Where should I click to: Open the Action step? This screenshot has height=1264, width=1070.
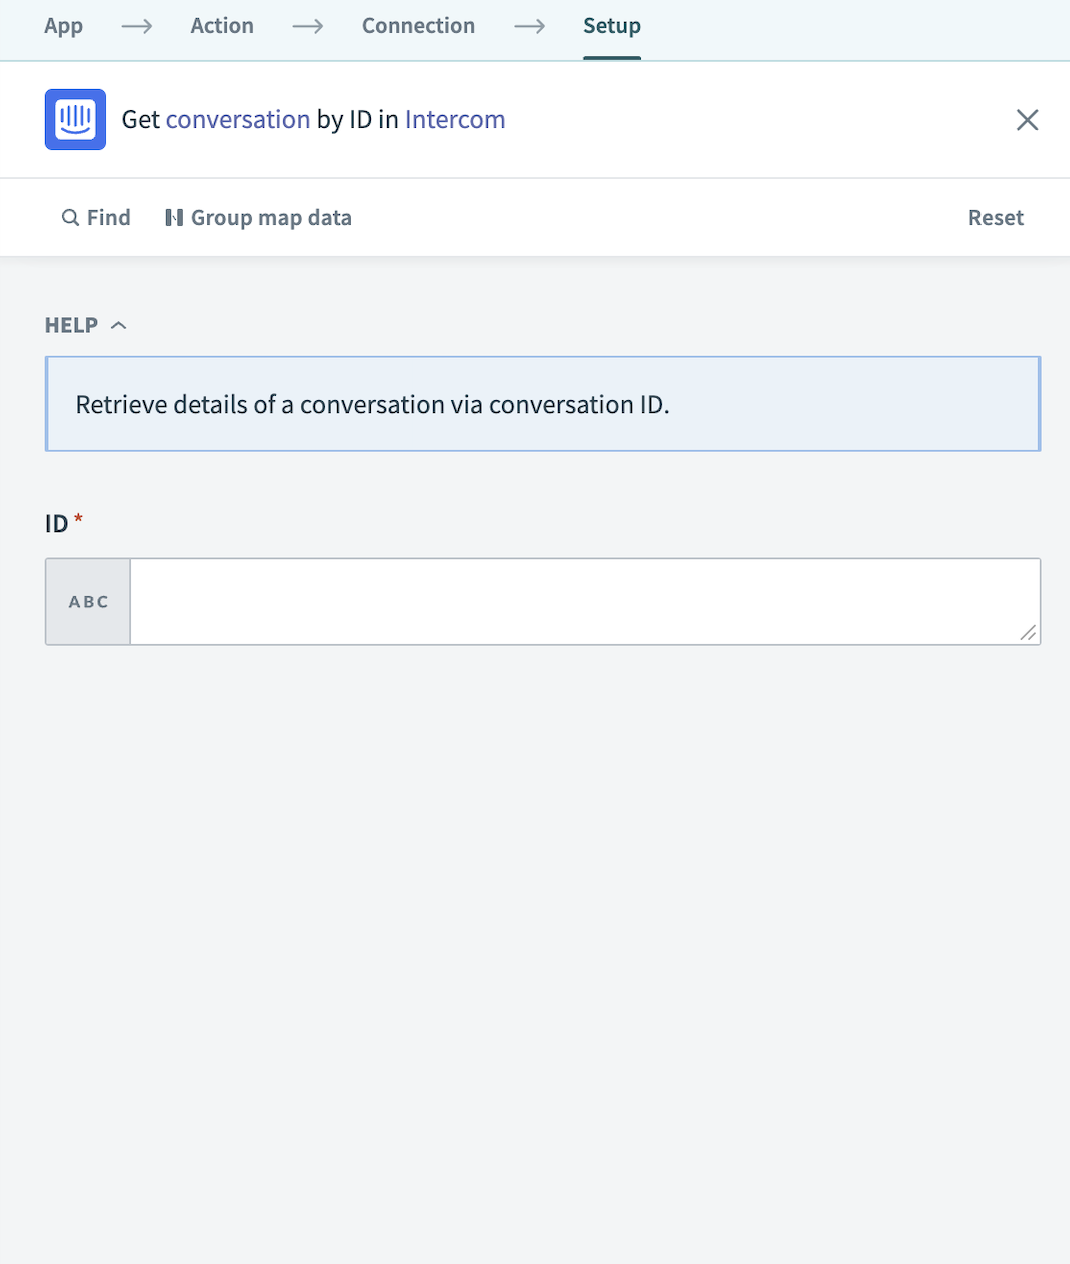tap(221, 26)
